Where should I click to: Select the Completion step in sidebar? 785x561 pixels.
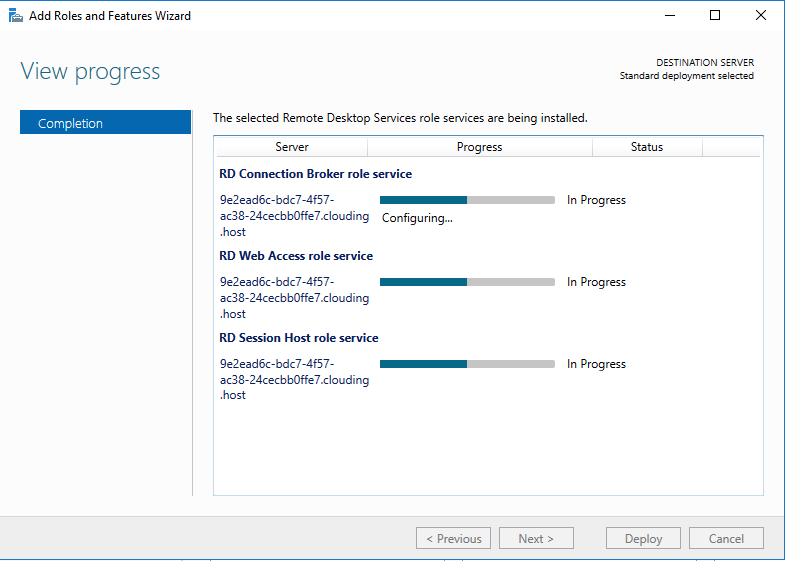[105, 123]
